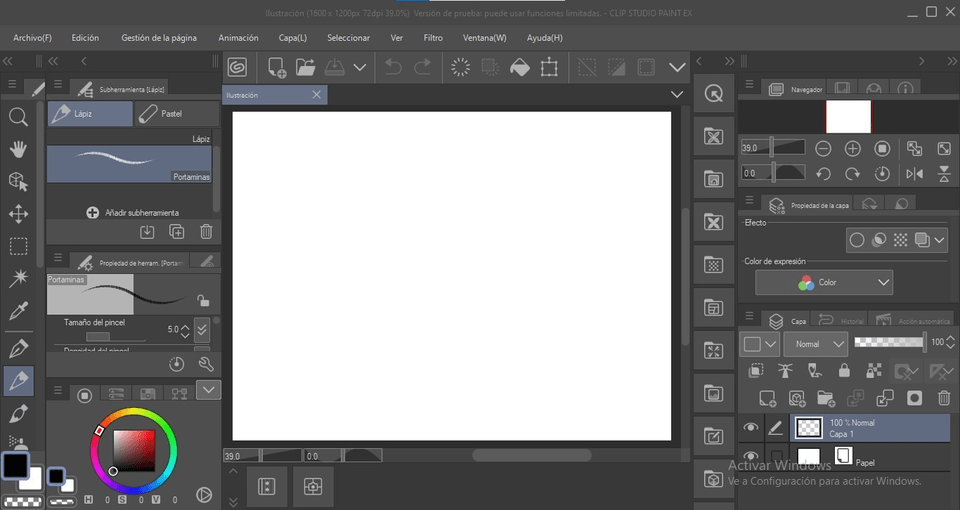
Task: Zoom out in the Navigator panel
Action: tap(823, 148)
